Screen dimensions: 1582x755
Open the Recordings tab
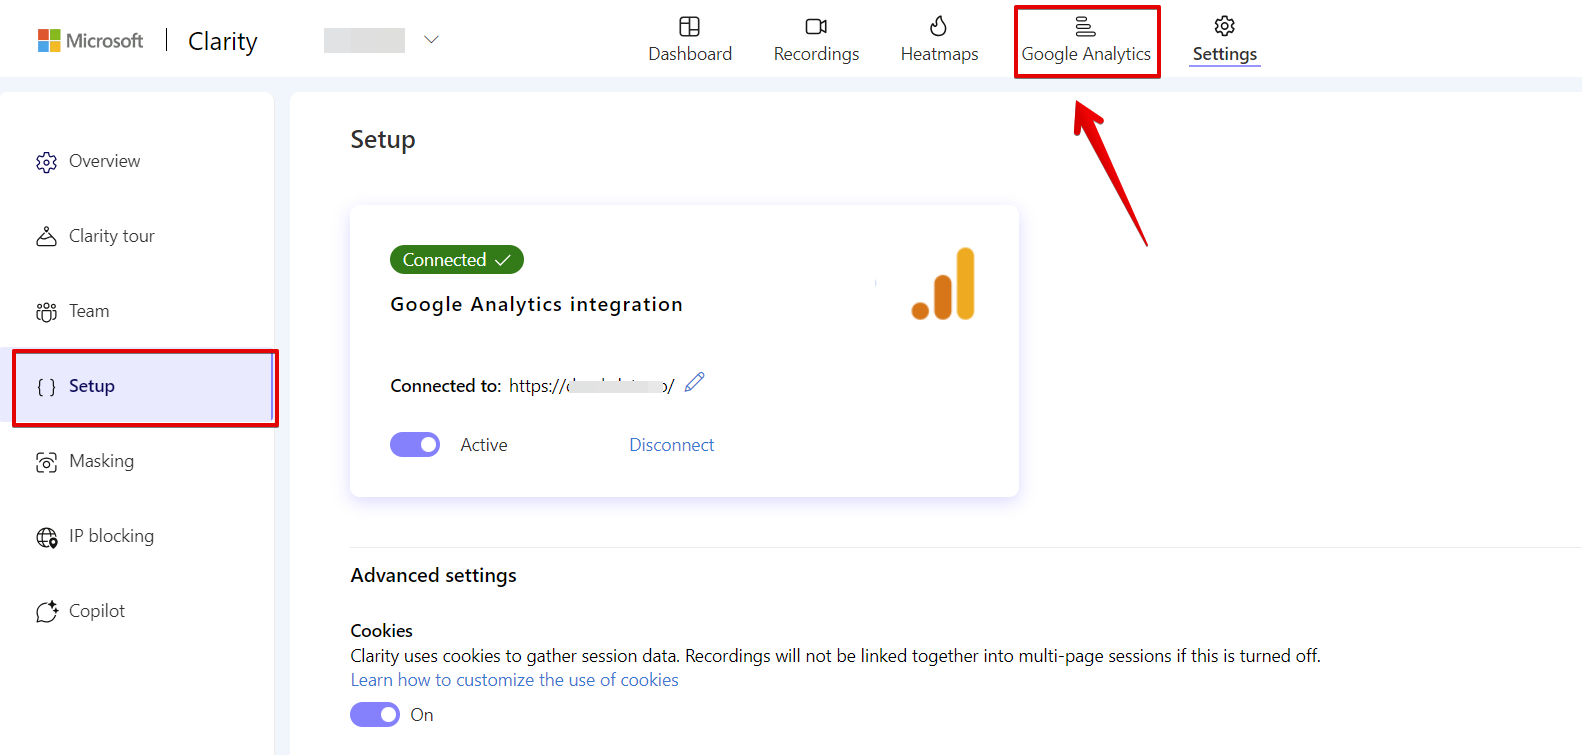(x=816, y=40)
